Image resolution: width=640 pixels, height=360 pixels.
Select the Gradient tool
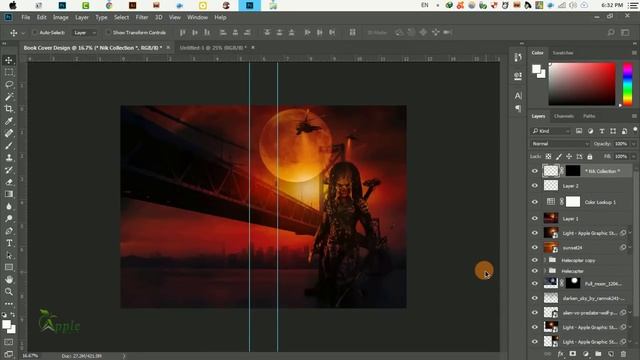[x=9, y=194]
